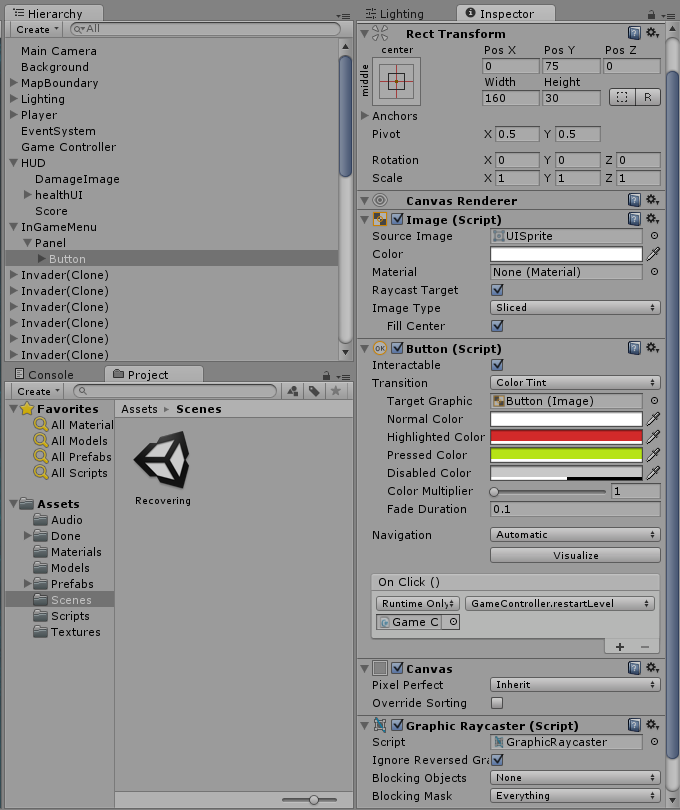Enable the Override Sorting checkbox
This screenshot has width=680, height=810.
[x=498, y=703]
